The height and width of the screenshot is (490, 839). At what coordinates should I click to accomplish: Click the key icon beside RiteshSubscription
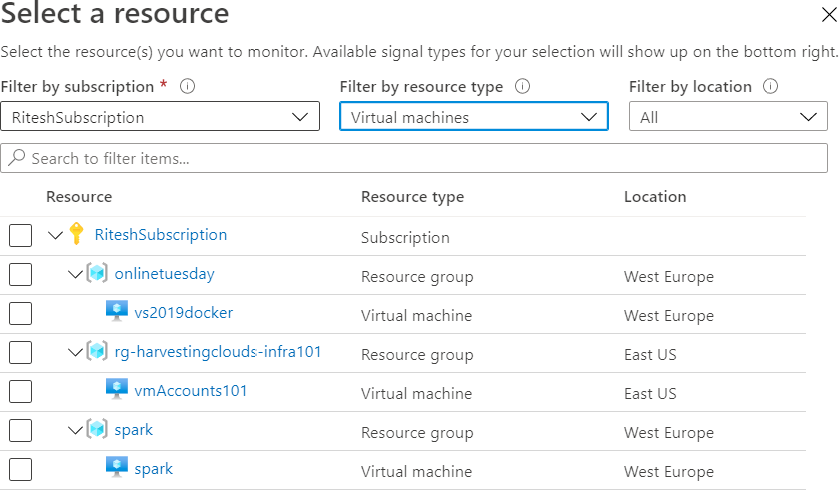[x=77, y=235]
